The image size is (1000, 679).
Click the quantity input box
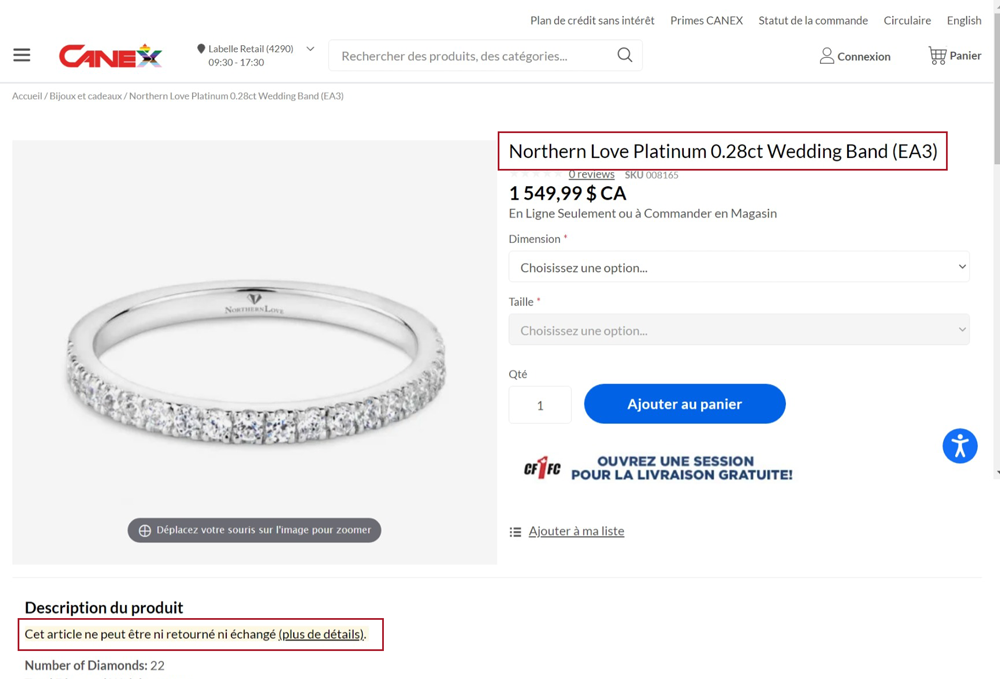pos(540,405)
